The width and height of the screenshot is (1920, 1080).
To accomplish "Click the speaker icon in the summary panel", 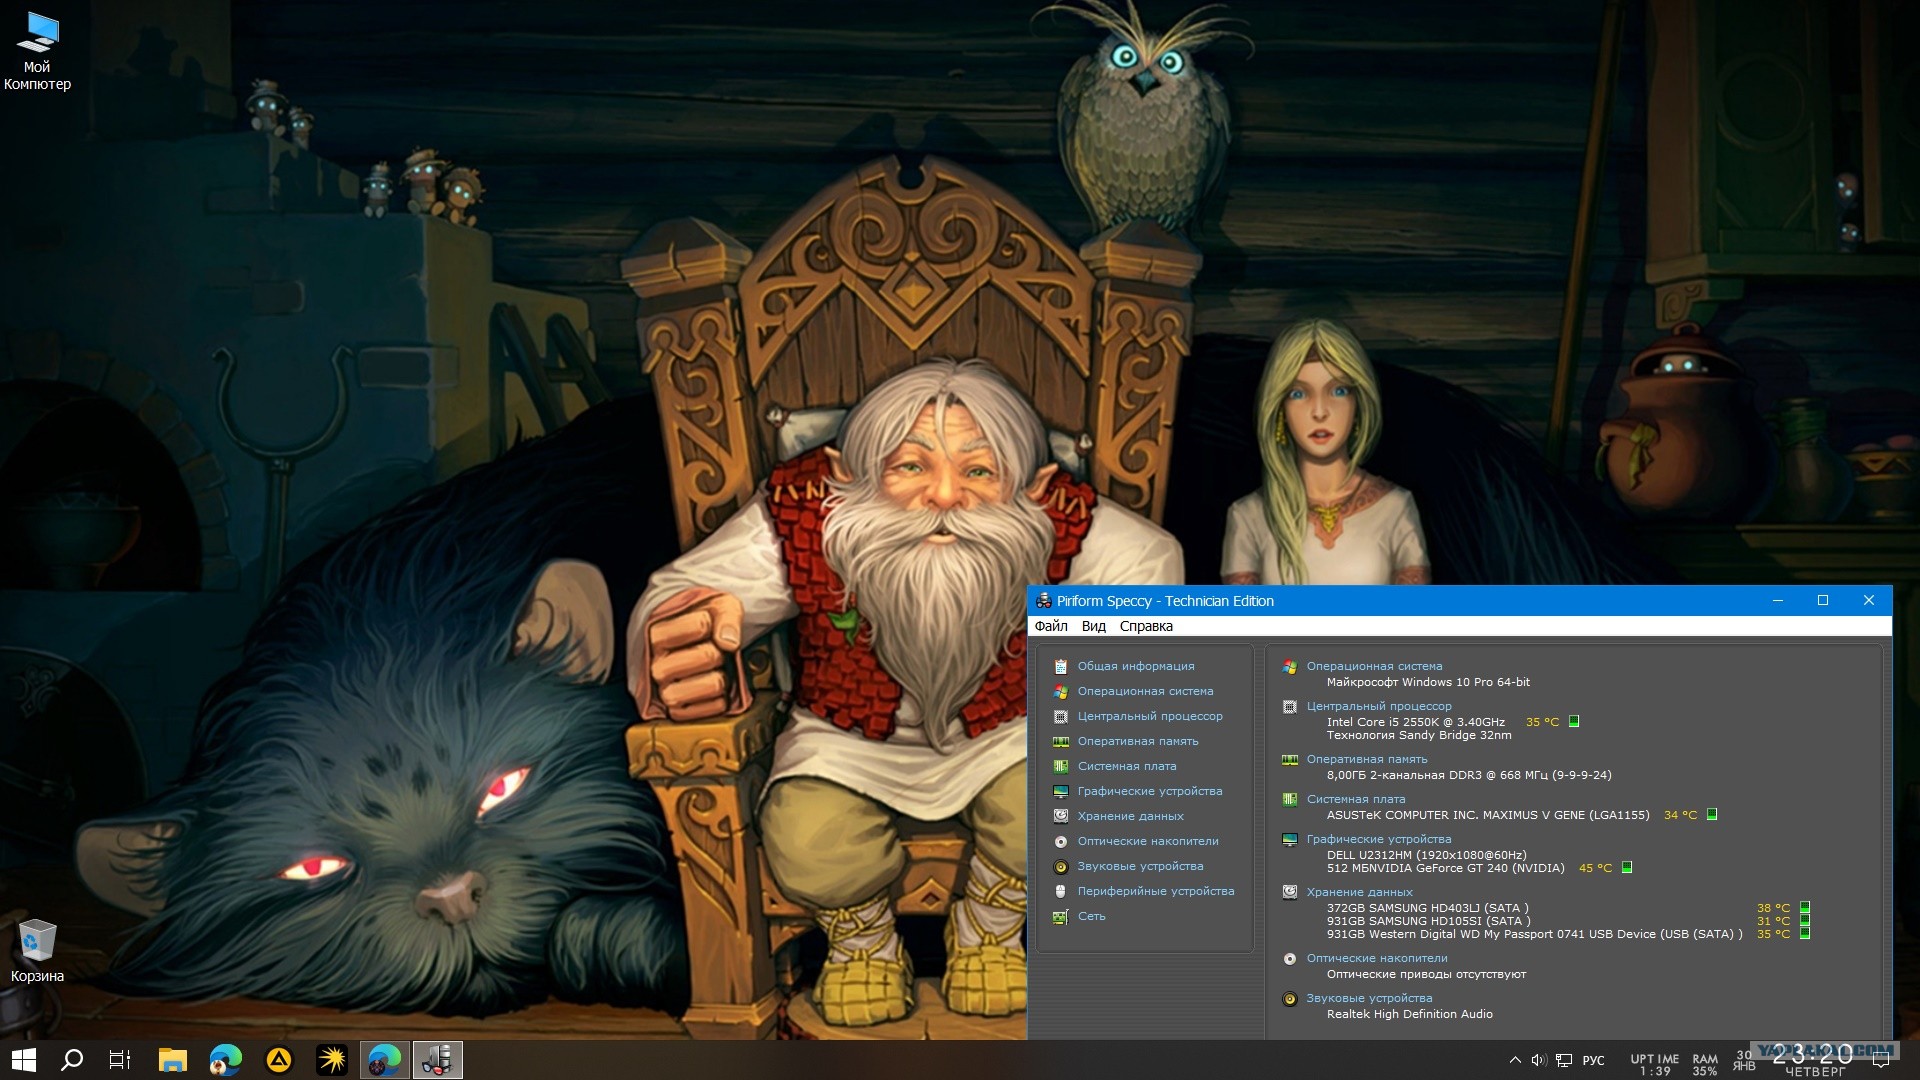I will pos(1289,998).
